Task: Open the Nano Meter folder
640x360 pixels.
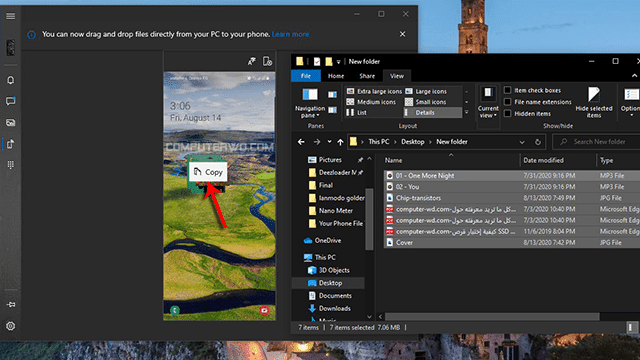Action: coord(336,211)
